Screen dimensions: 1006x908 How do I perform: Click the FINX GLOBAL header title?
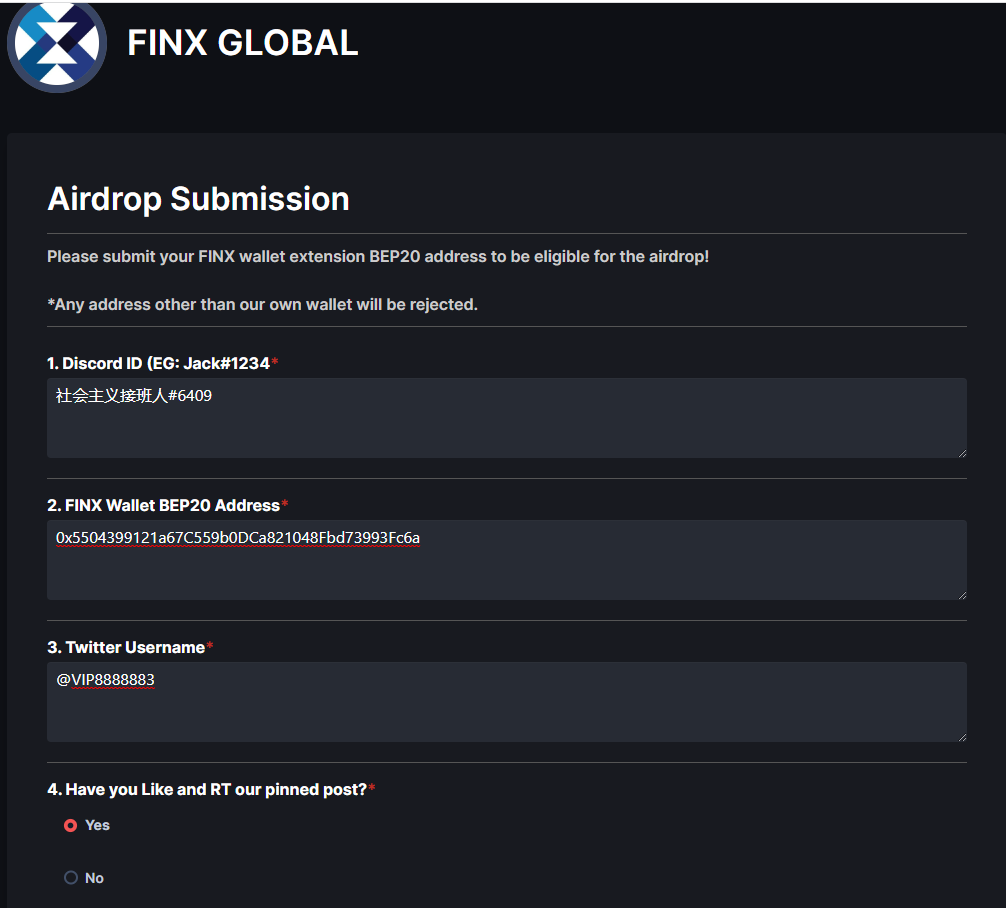point(242,43)
